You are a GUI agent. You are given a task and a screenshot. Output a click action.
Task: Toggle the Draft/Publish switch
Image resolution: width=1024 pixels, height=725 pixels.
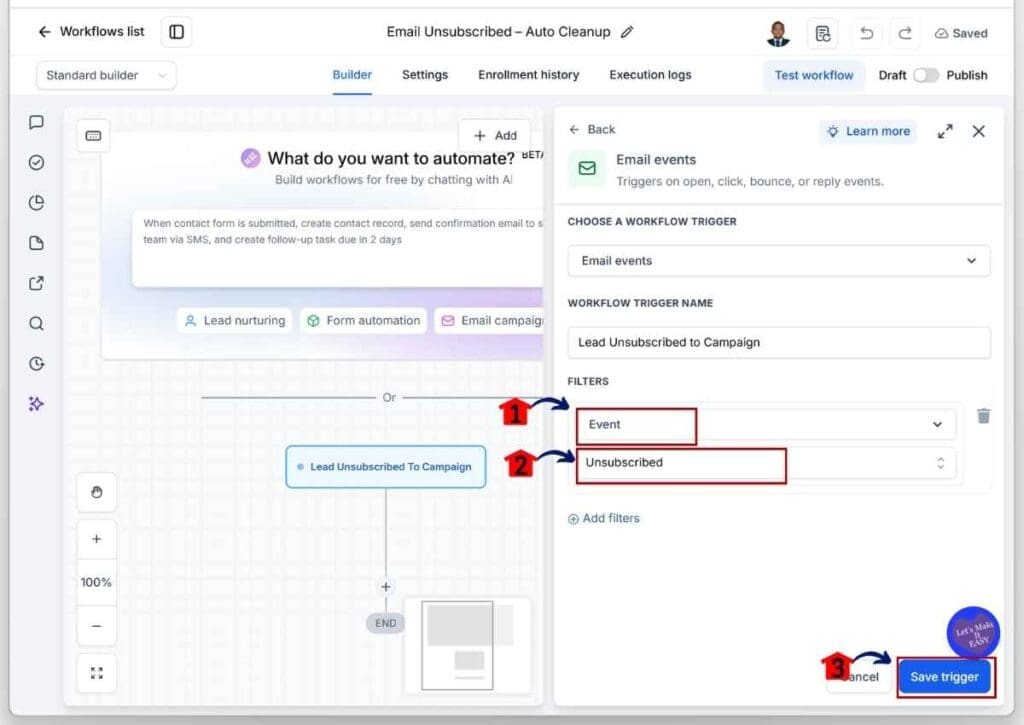(925, 75)
